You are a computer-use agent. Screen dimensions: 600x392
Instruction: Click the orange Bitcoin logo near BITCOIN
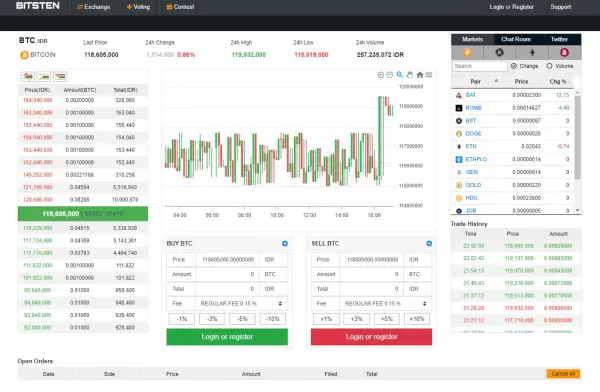(24, 55)
